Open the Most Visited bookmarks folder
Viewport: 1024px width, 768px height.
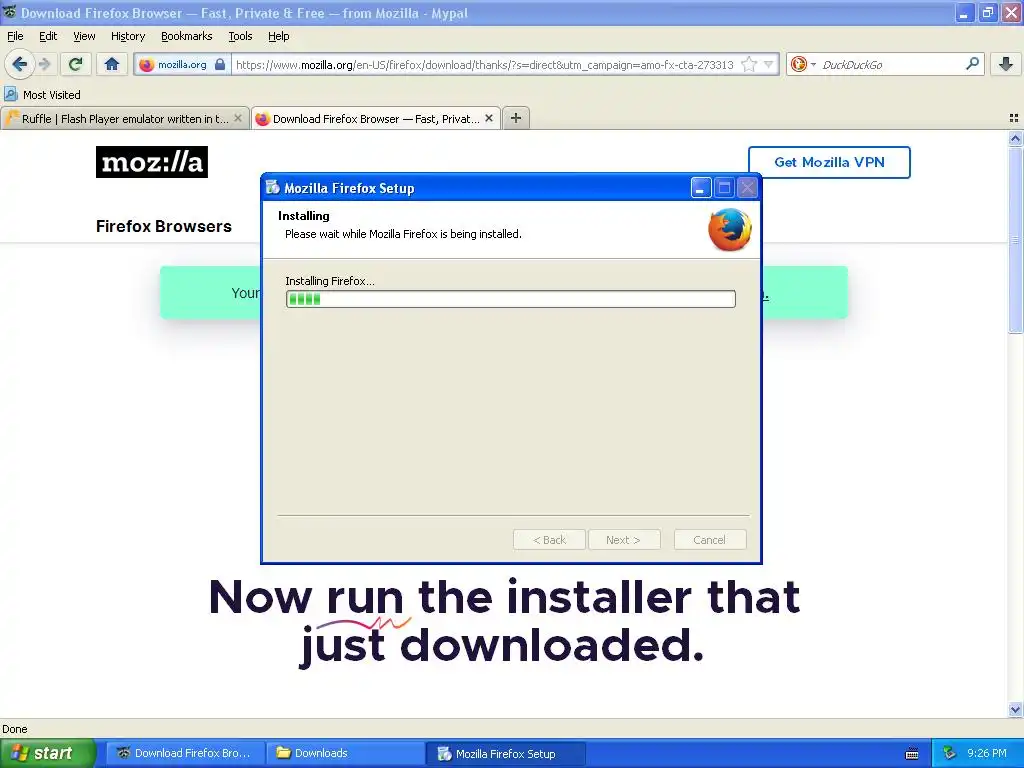tap(42, 95)
